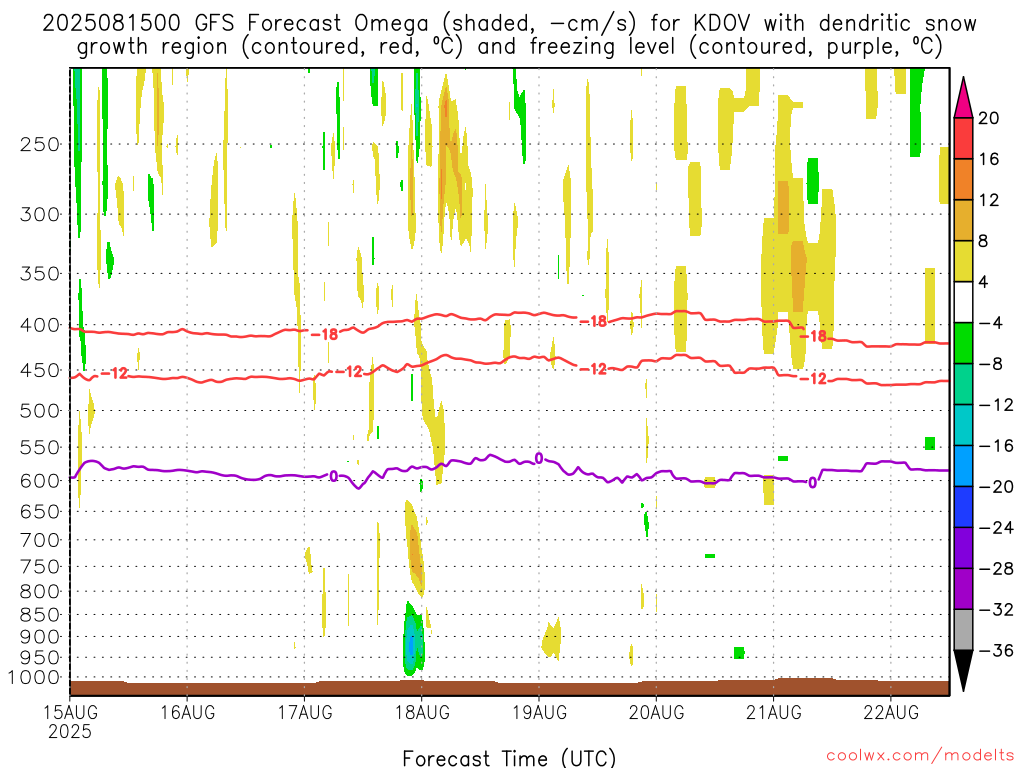The image size is (1024, 768).
Task: Click the orange swatch between 16 and 12
Action: (963, 179)
